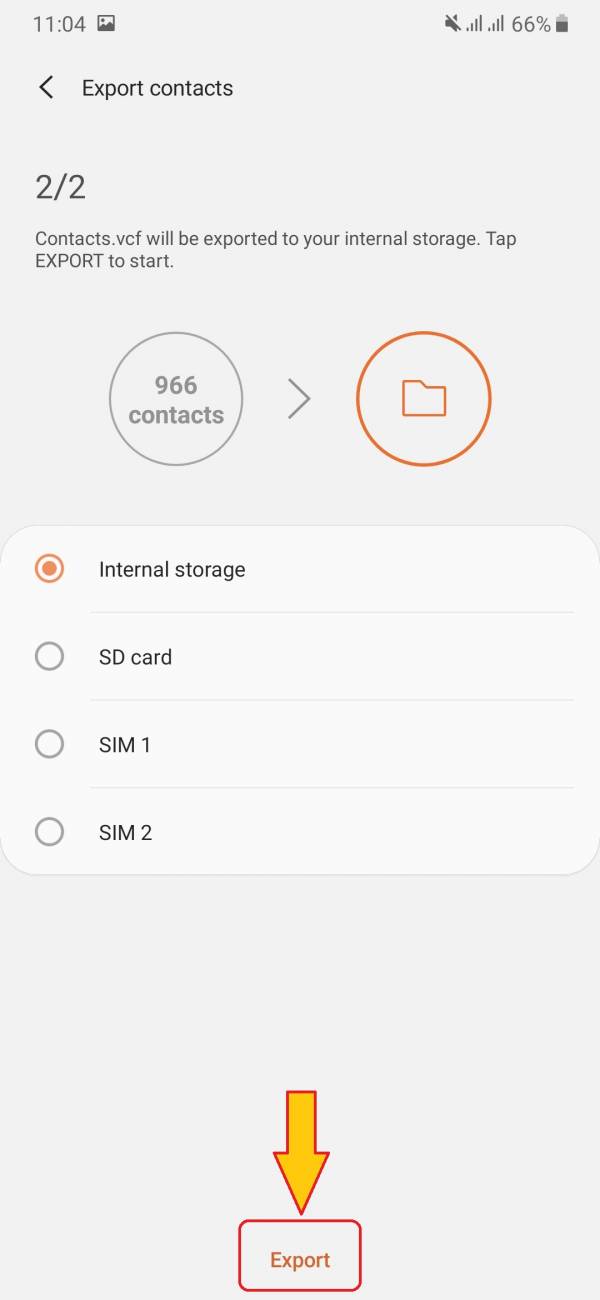Tap the SD card label text
600x1300 pixels.
(135, 657)
